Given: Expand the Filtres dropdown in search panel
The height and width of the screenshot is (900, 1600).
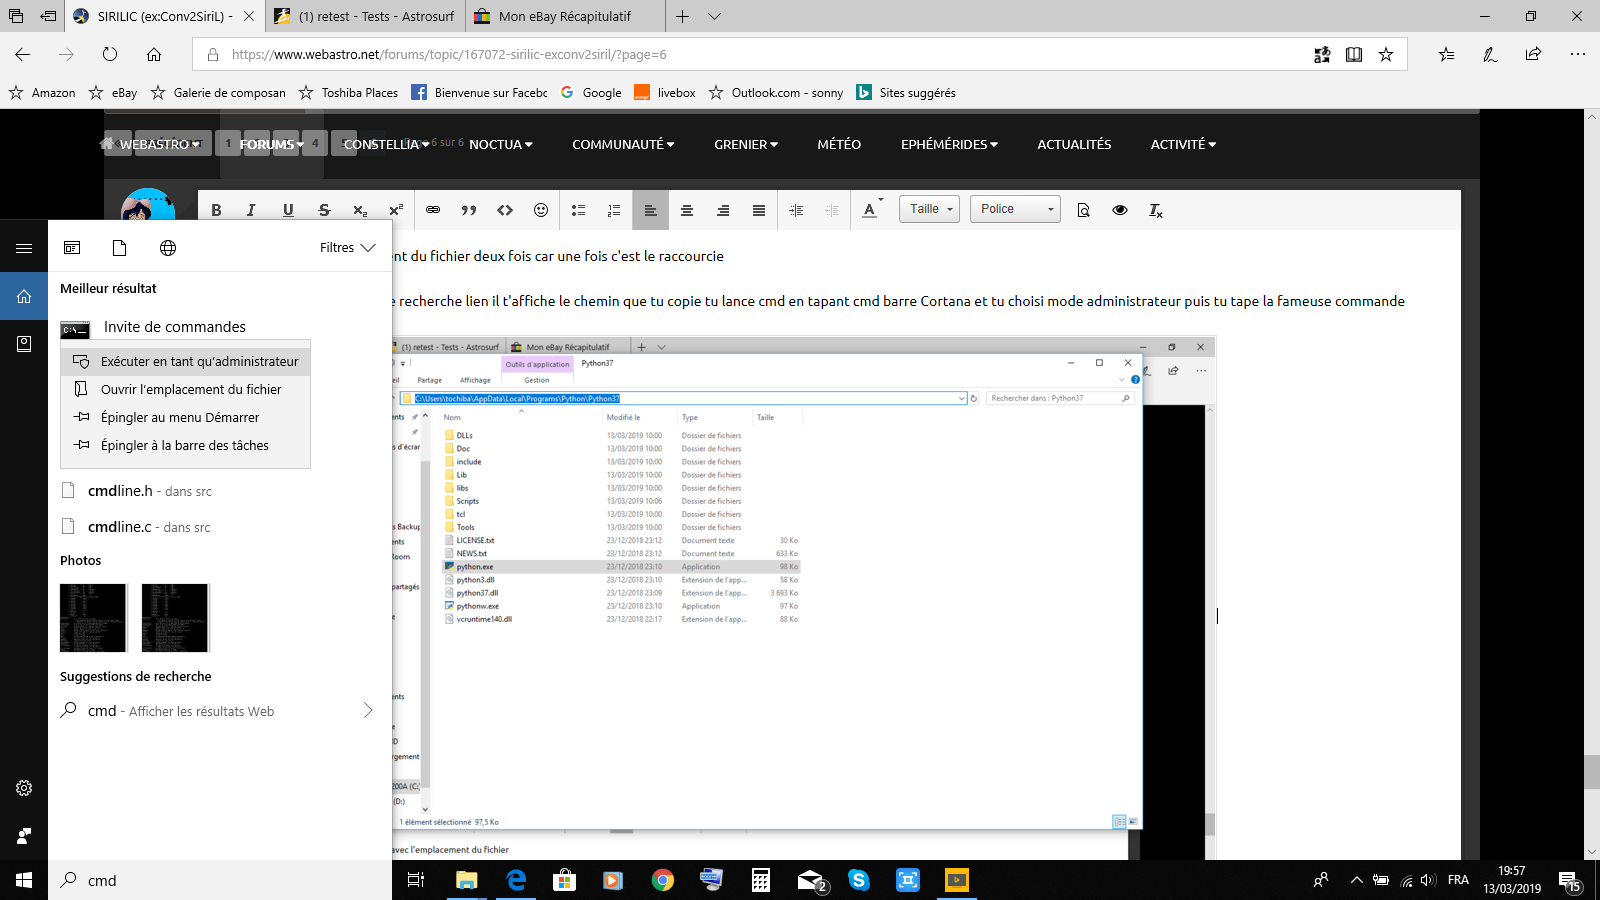Looking at the screenshot, I should click(347, 248).
